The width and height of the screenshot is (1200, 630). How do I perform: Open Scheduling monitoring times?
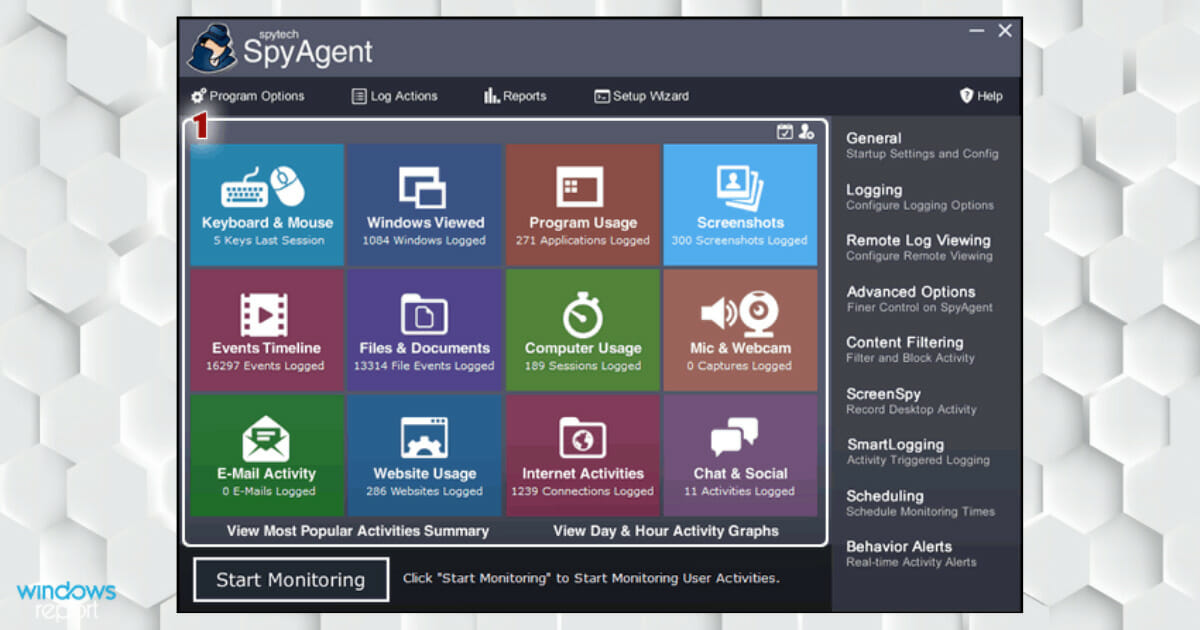coord(921,503)
